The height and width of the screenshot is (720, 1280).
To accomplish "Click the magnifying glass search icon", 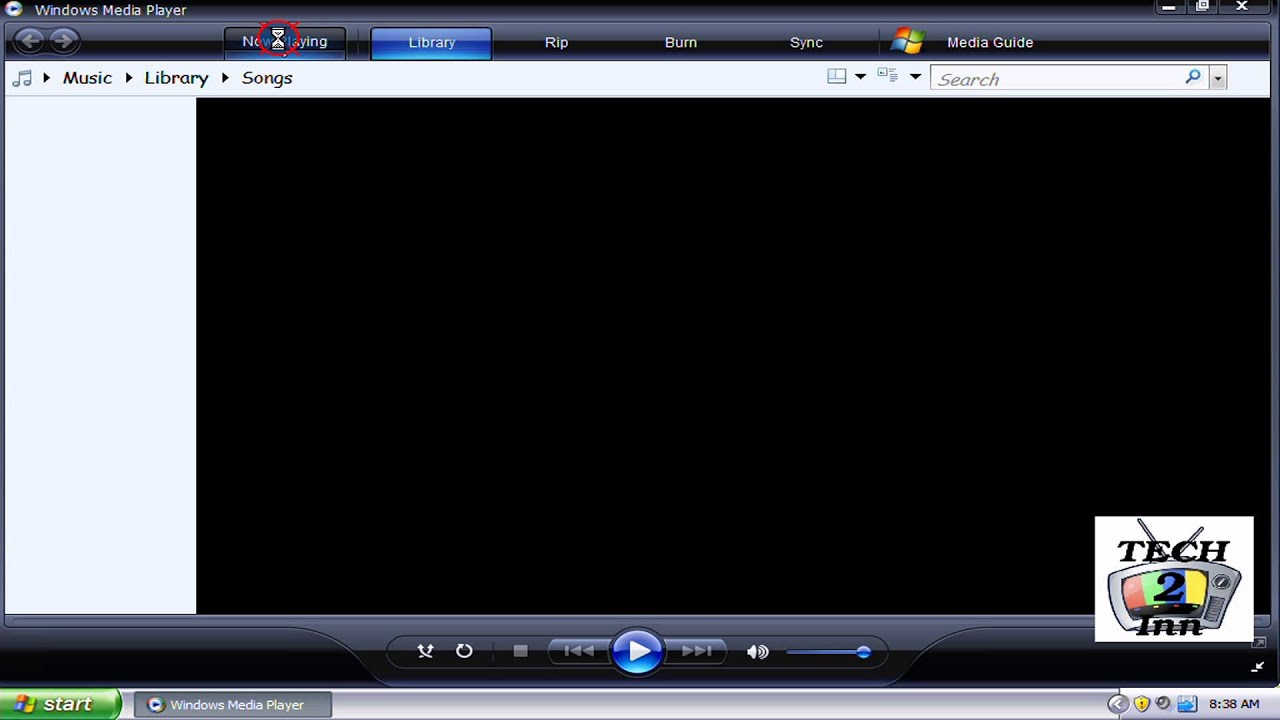I will tap(1193, 77).
